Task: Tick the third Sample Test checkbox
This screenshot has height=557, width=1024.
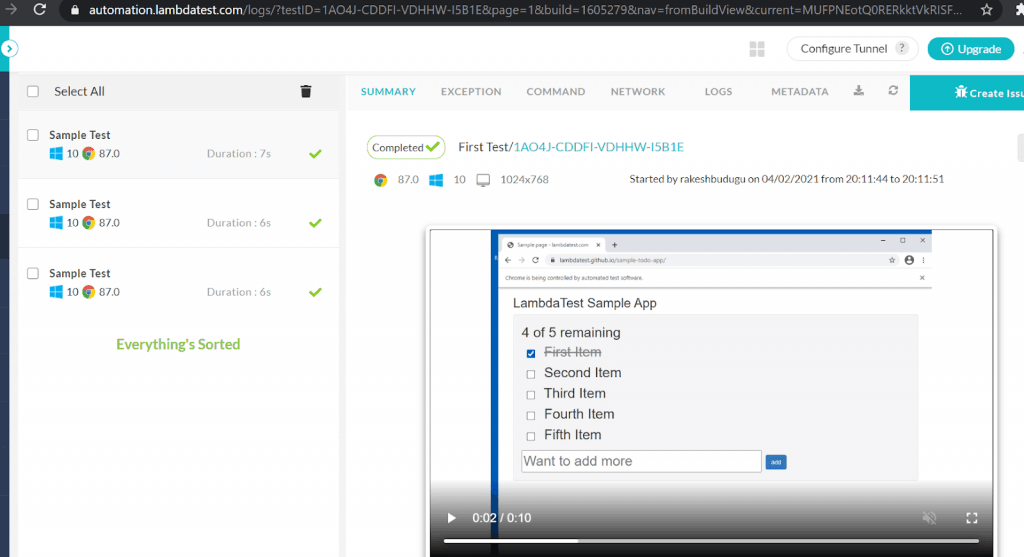Action: click(33, 273)
